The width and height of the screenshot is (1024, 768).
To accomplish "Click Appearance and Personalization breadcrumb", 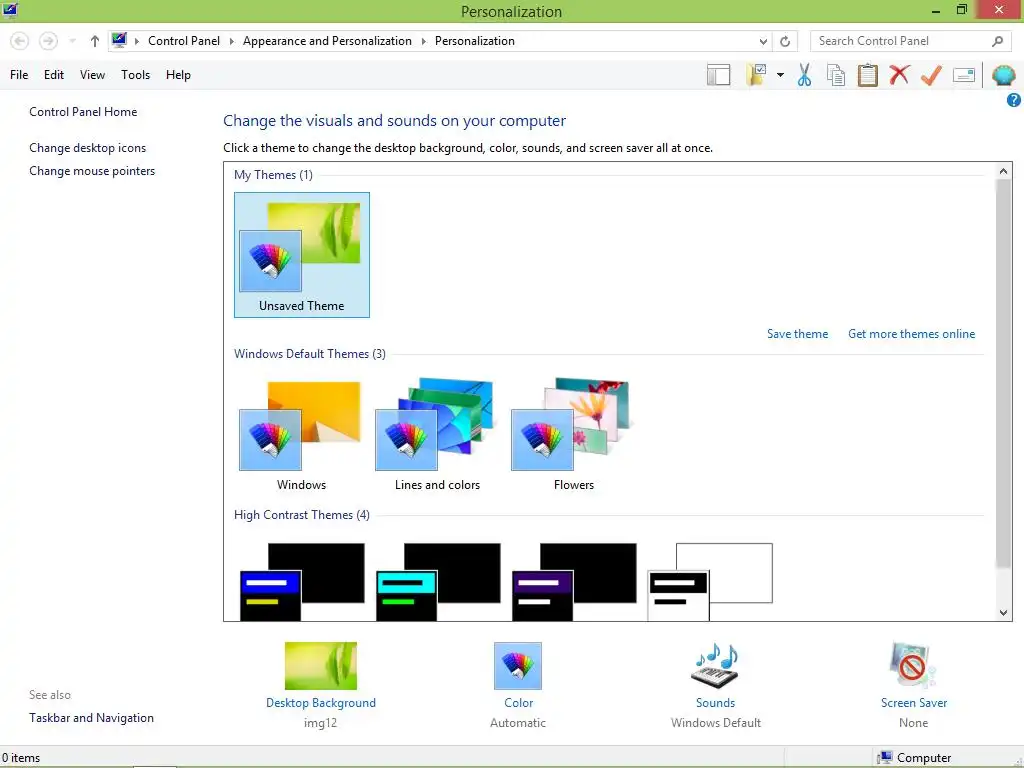I will click(x=327, y=41).
